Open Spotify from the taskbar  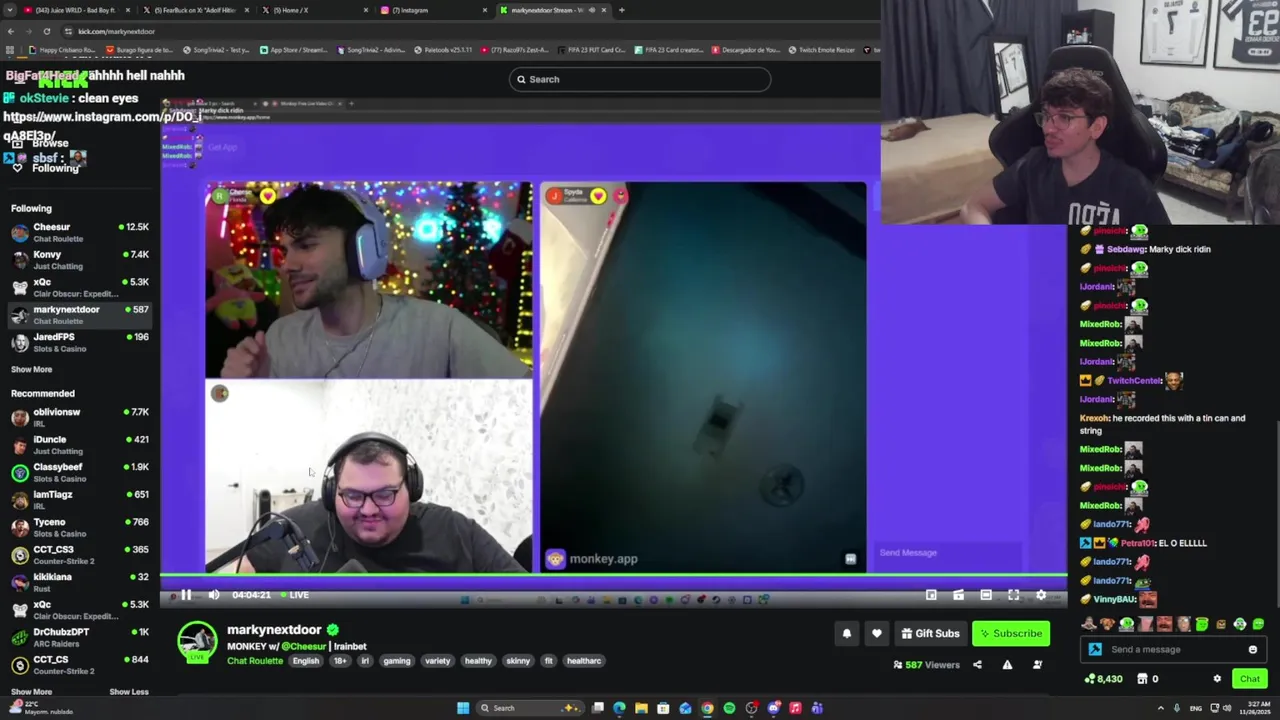point(729,708)
